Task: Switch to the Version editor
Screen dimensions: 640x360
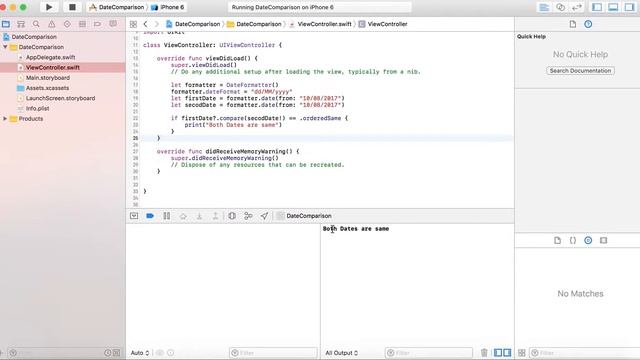Action: (x=577, y=7)
